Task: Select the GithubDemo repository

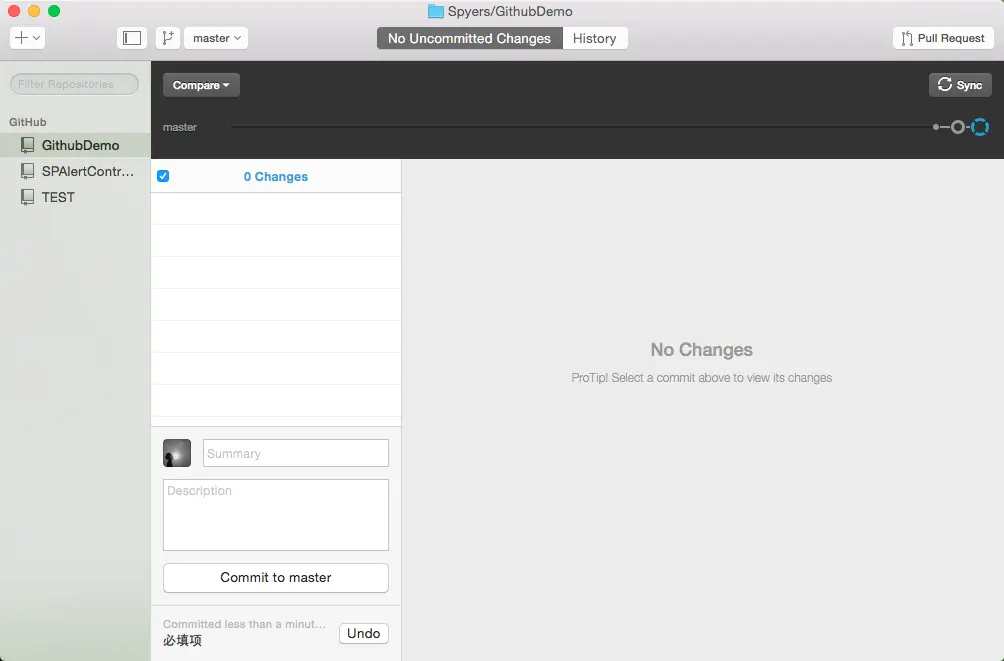Action: pos(76,145)
